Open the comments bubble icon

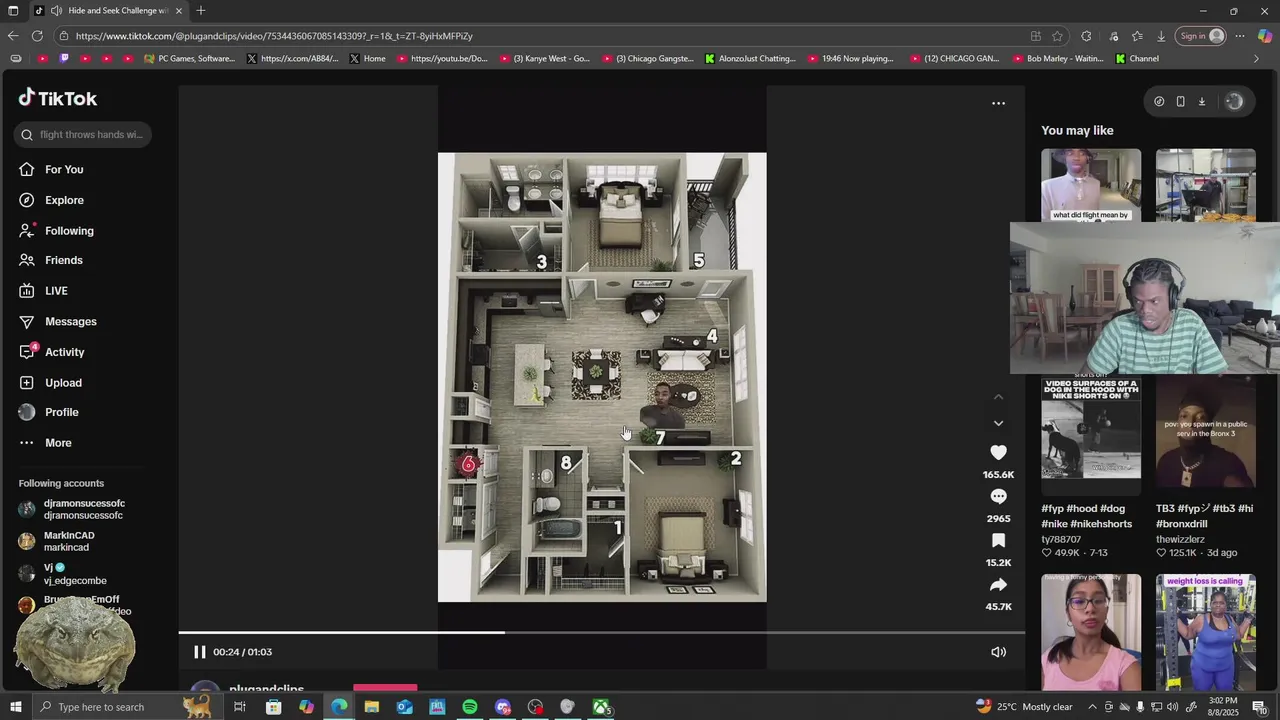[998, 496]
